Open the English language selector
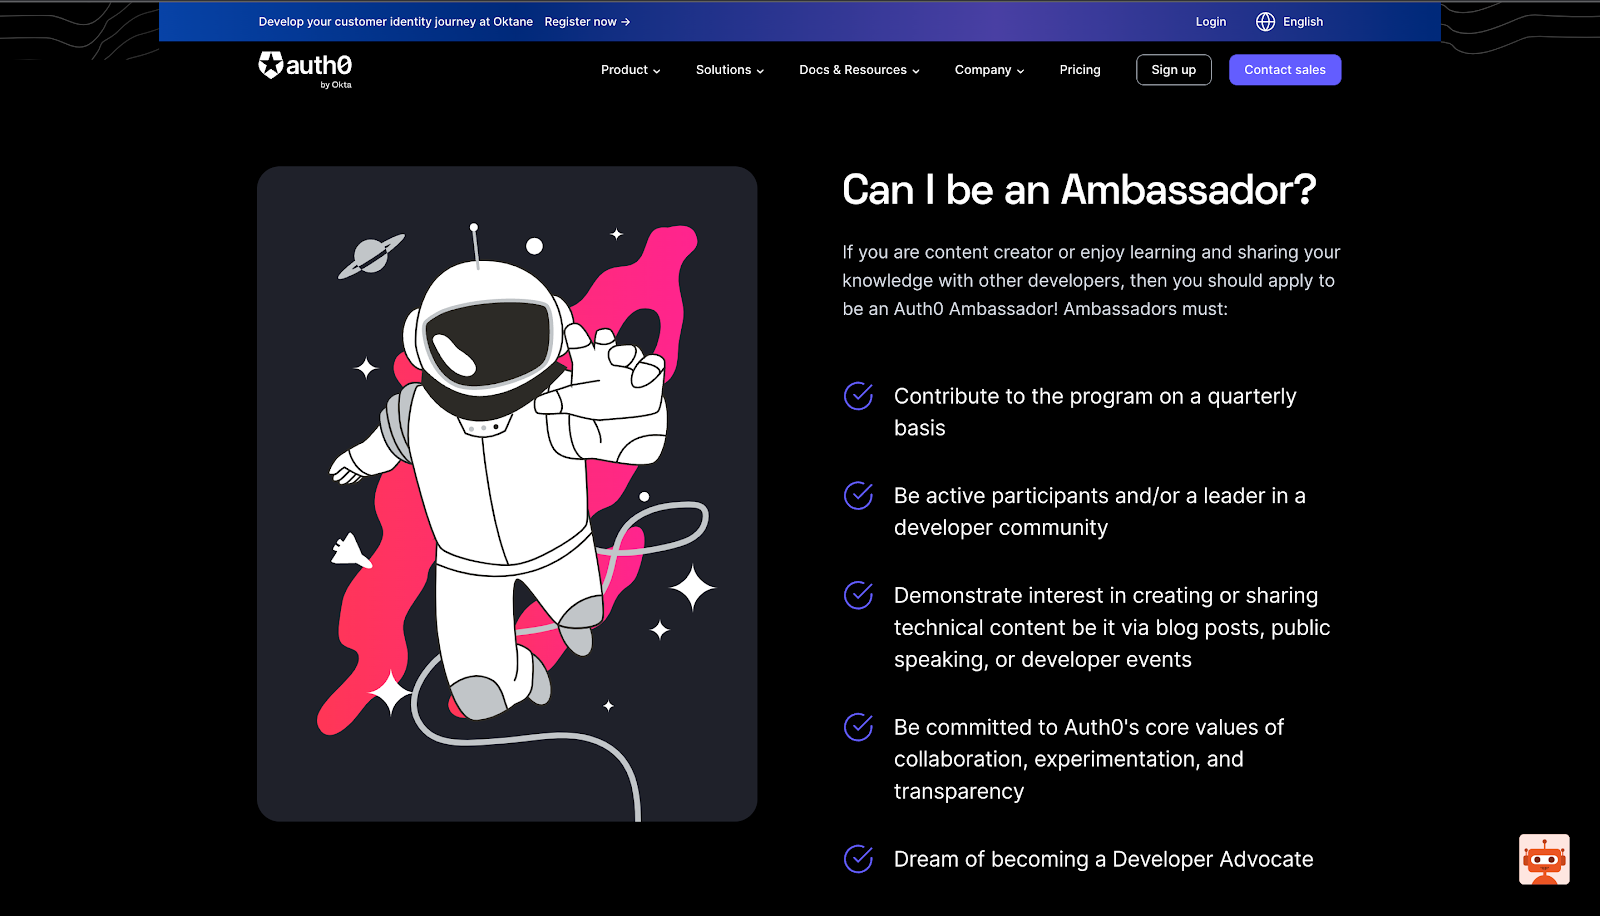The width and height of the screenshot is (1600, 916). pyautogui.click(x=1302, y=21)
